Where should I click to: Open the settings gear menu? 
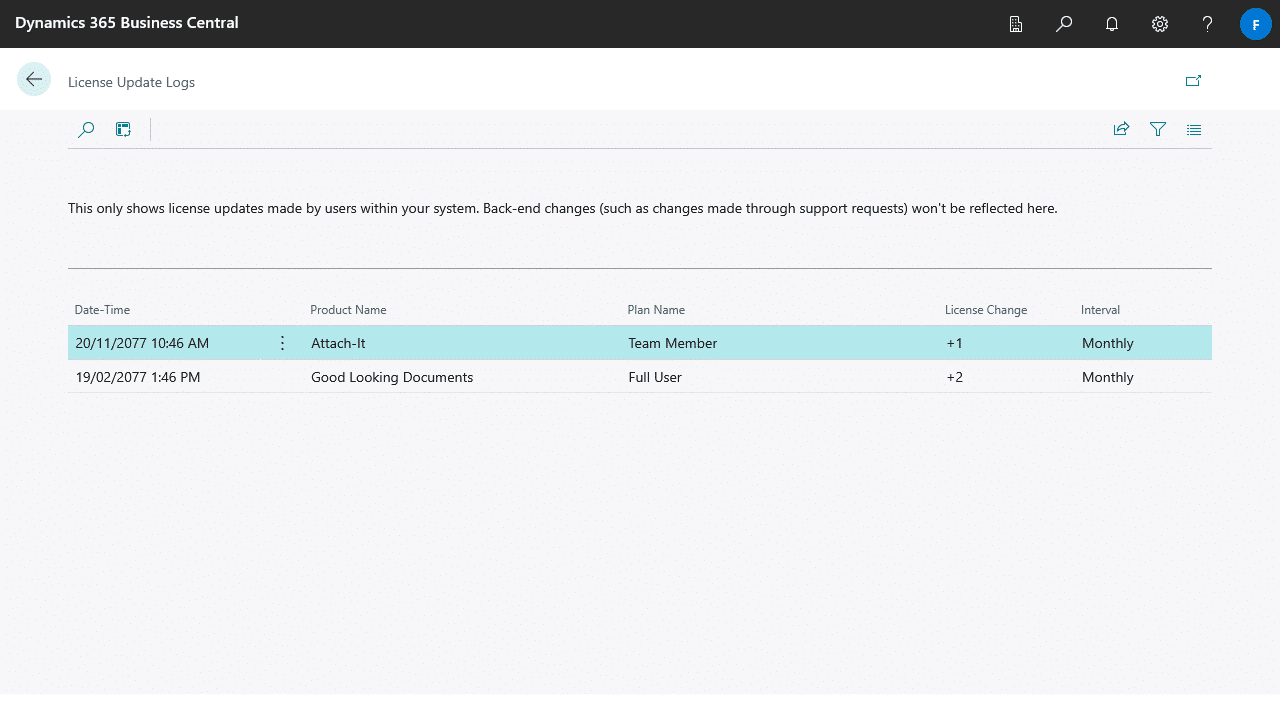tap(1160, 24)
